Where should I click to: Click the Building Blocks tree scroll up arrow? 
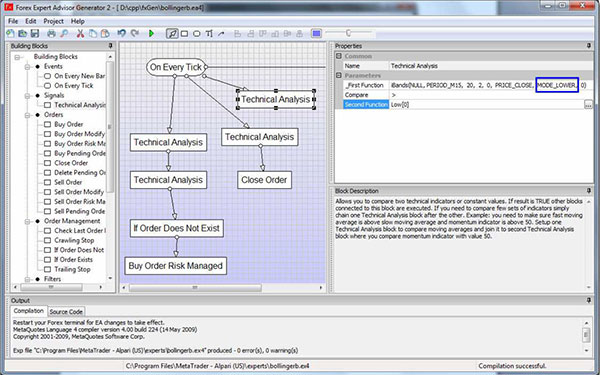110,57
